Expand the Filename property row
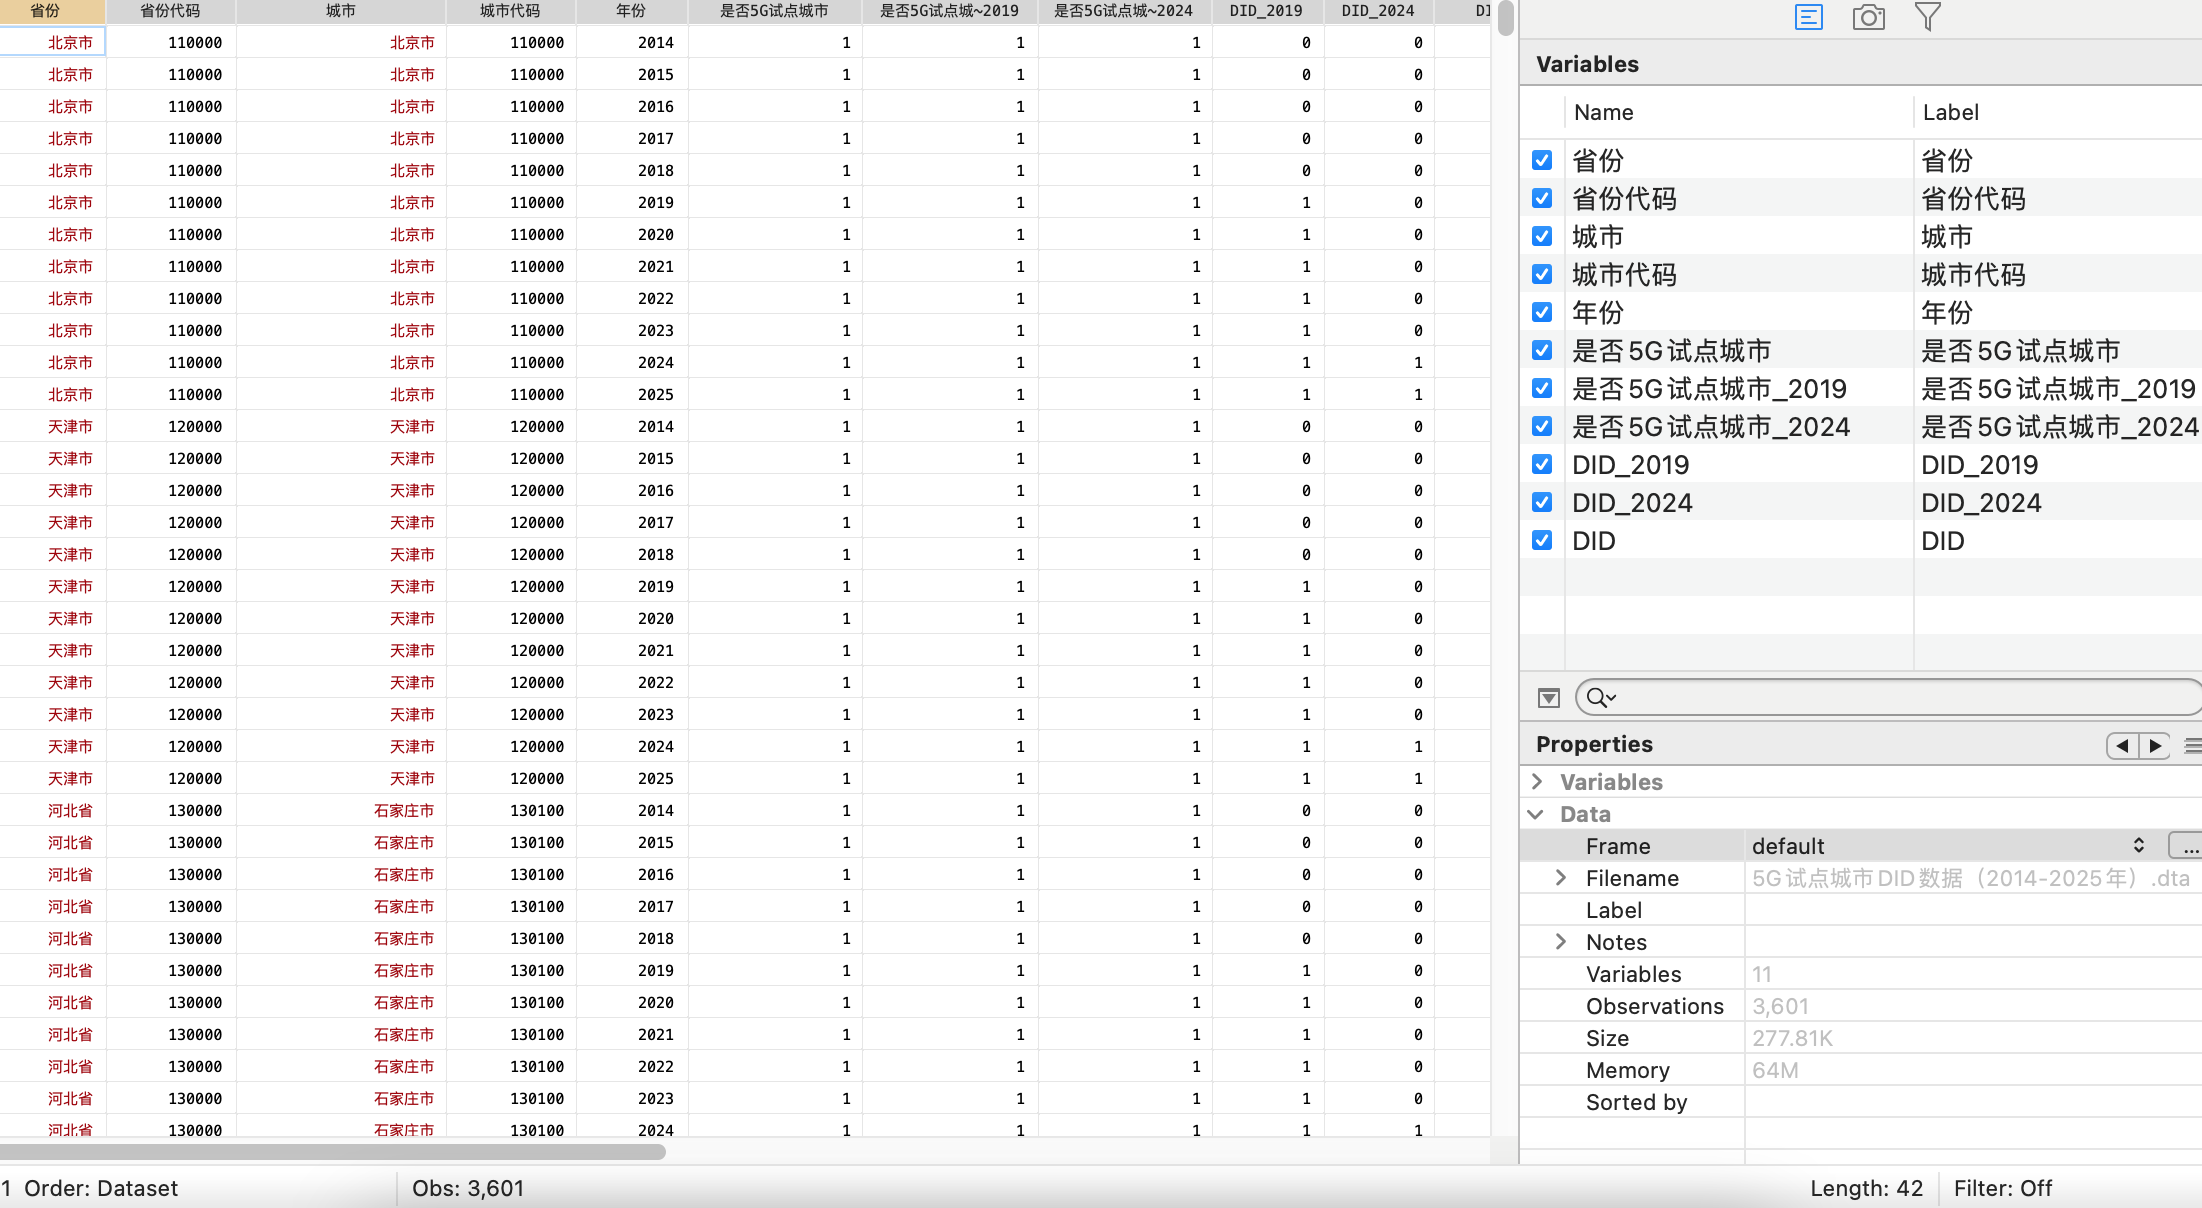2202x1208 pixels. [x=1561, y=878]
